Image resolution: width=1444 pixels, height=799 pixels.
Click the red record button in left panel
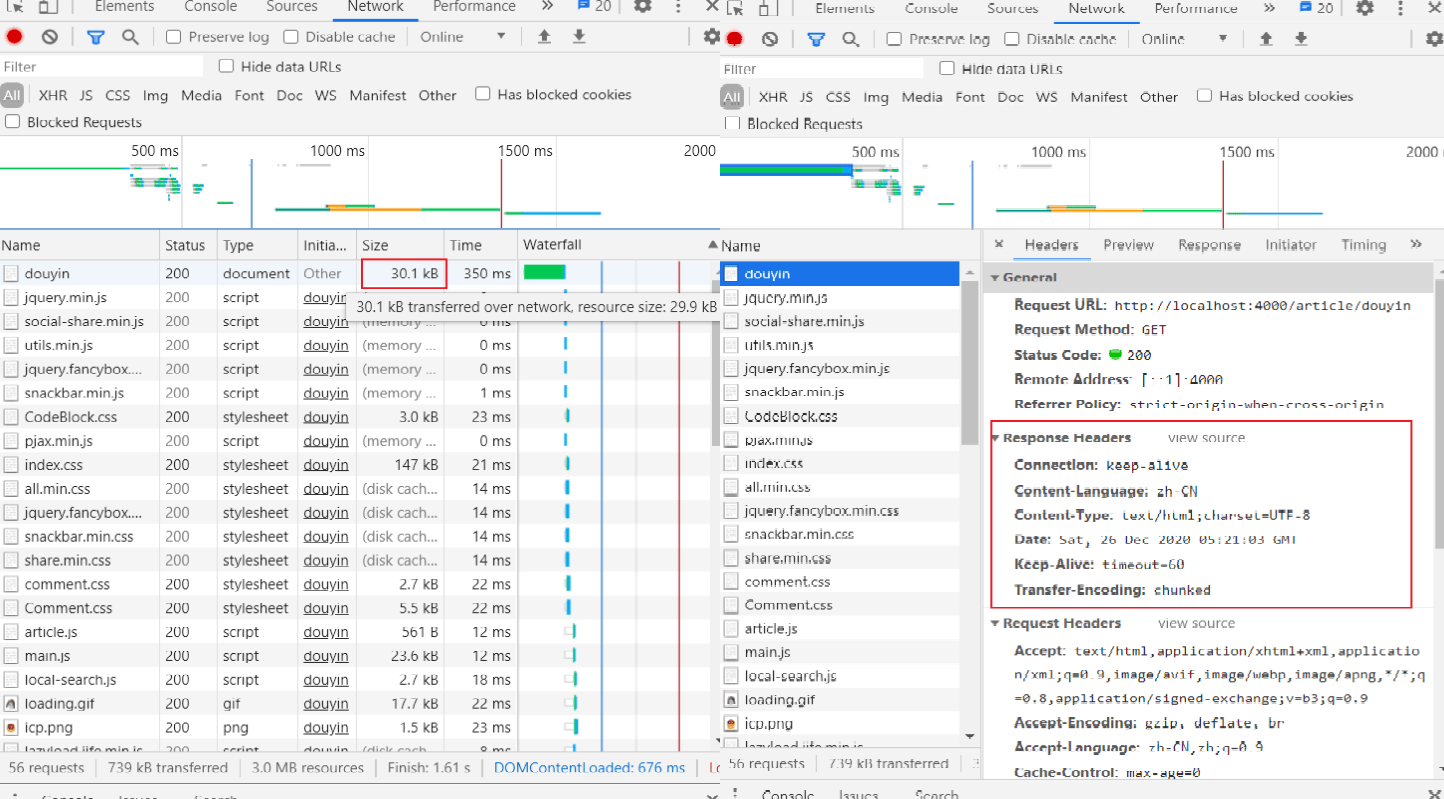(x=15, y=37)
